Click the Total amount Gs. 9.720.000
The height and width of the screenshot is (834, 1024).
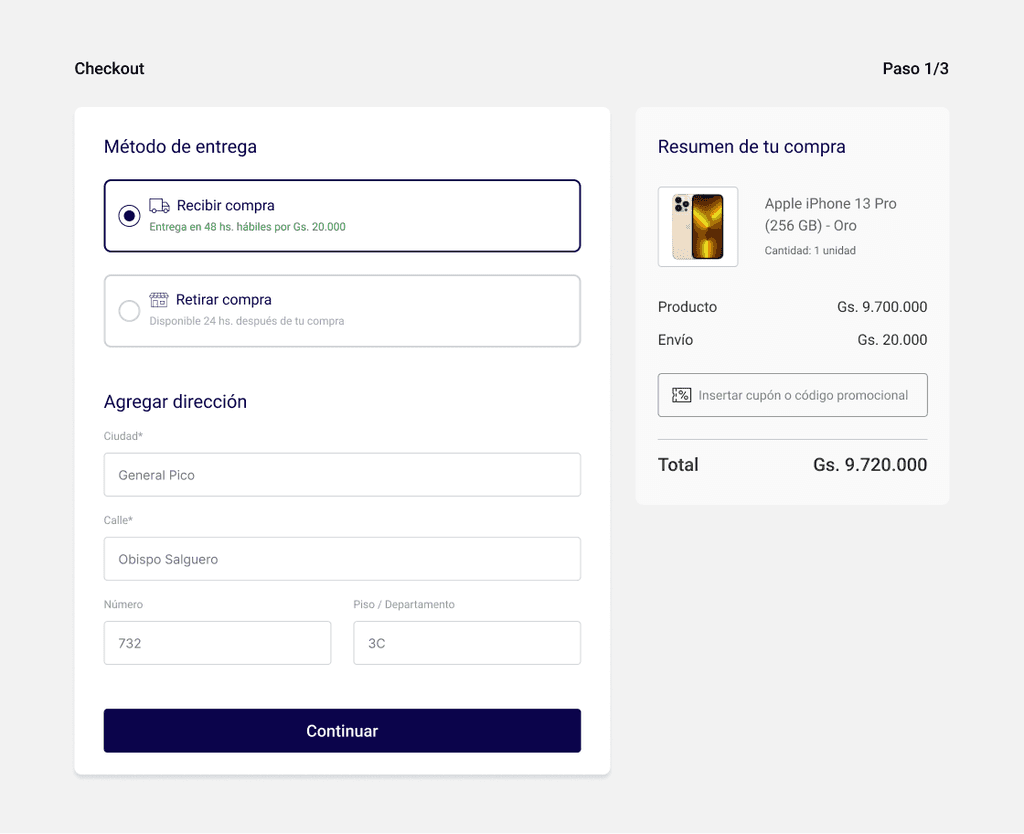pyautogui.click(x=870, y=465)
